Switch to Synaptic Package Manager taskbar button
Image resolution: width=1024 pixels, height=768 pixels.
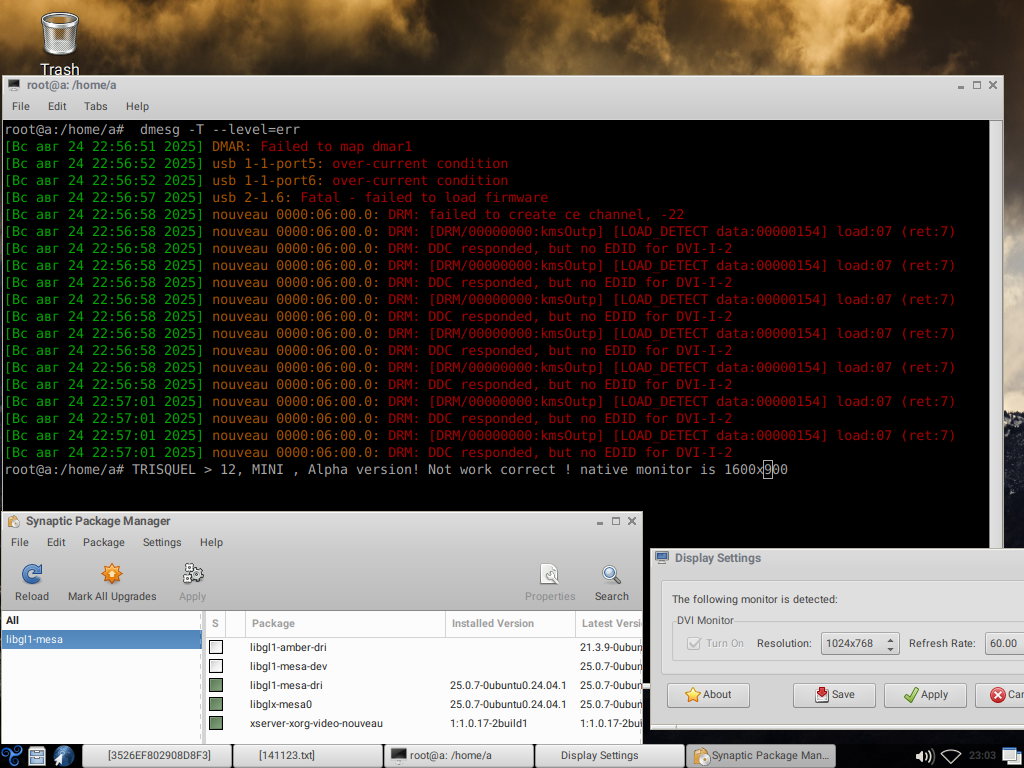pyautogui.click(x=761, y=756)
